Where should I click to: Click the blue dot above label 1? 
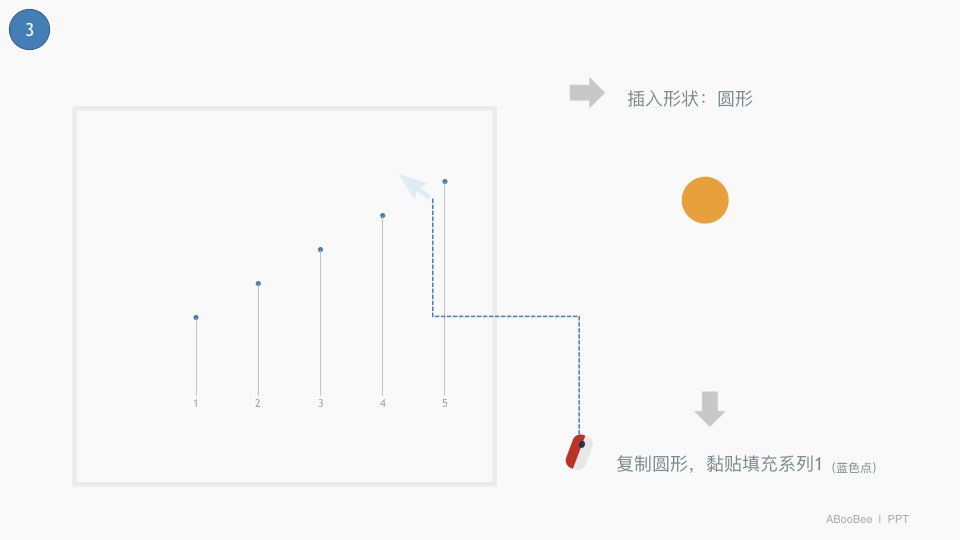(196, 317)
